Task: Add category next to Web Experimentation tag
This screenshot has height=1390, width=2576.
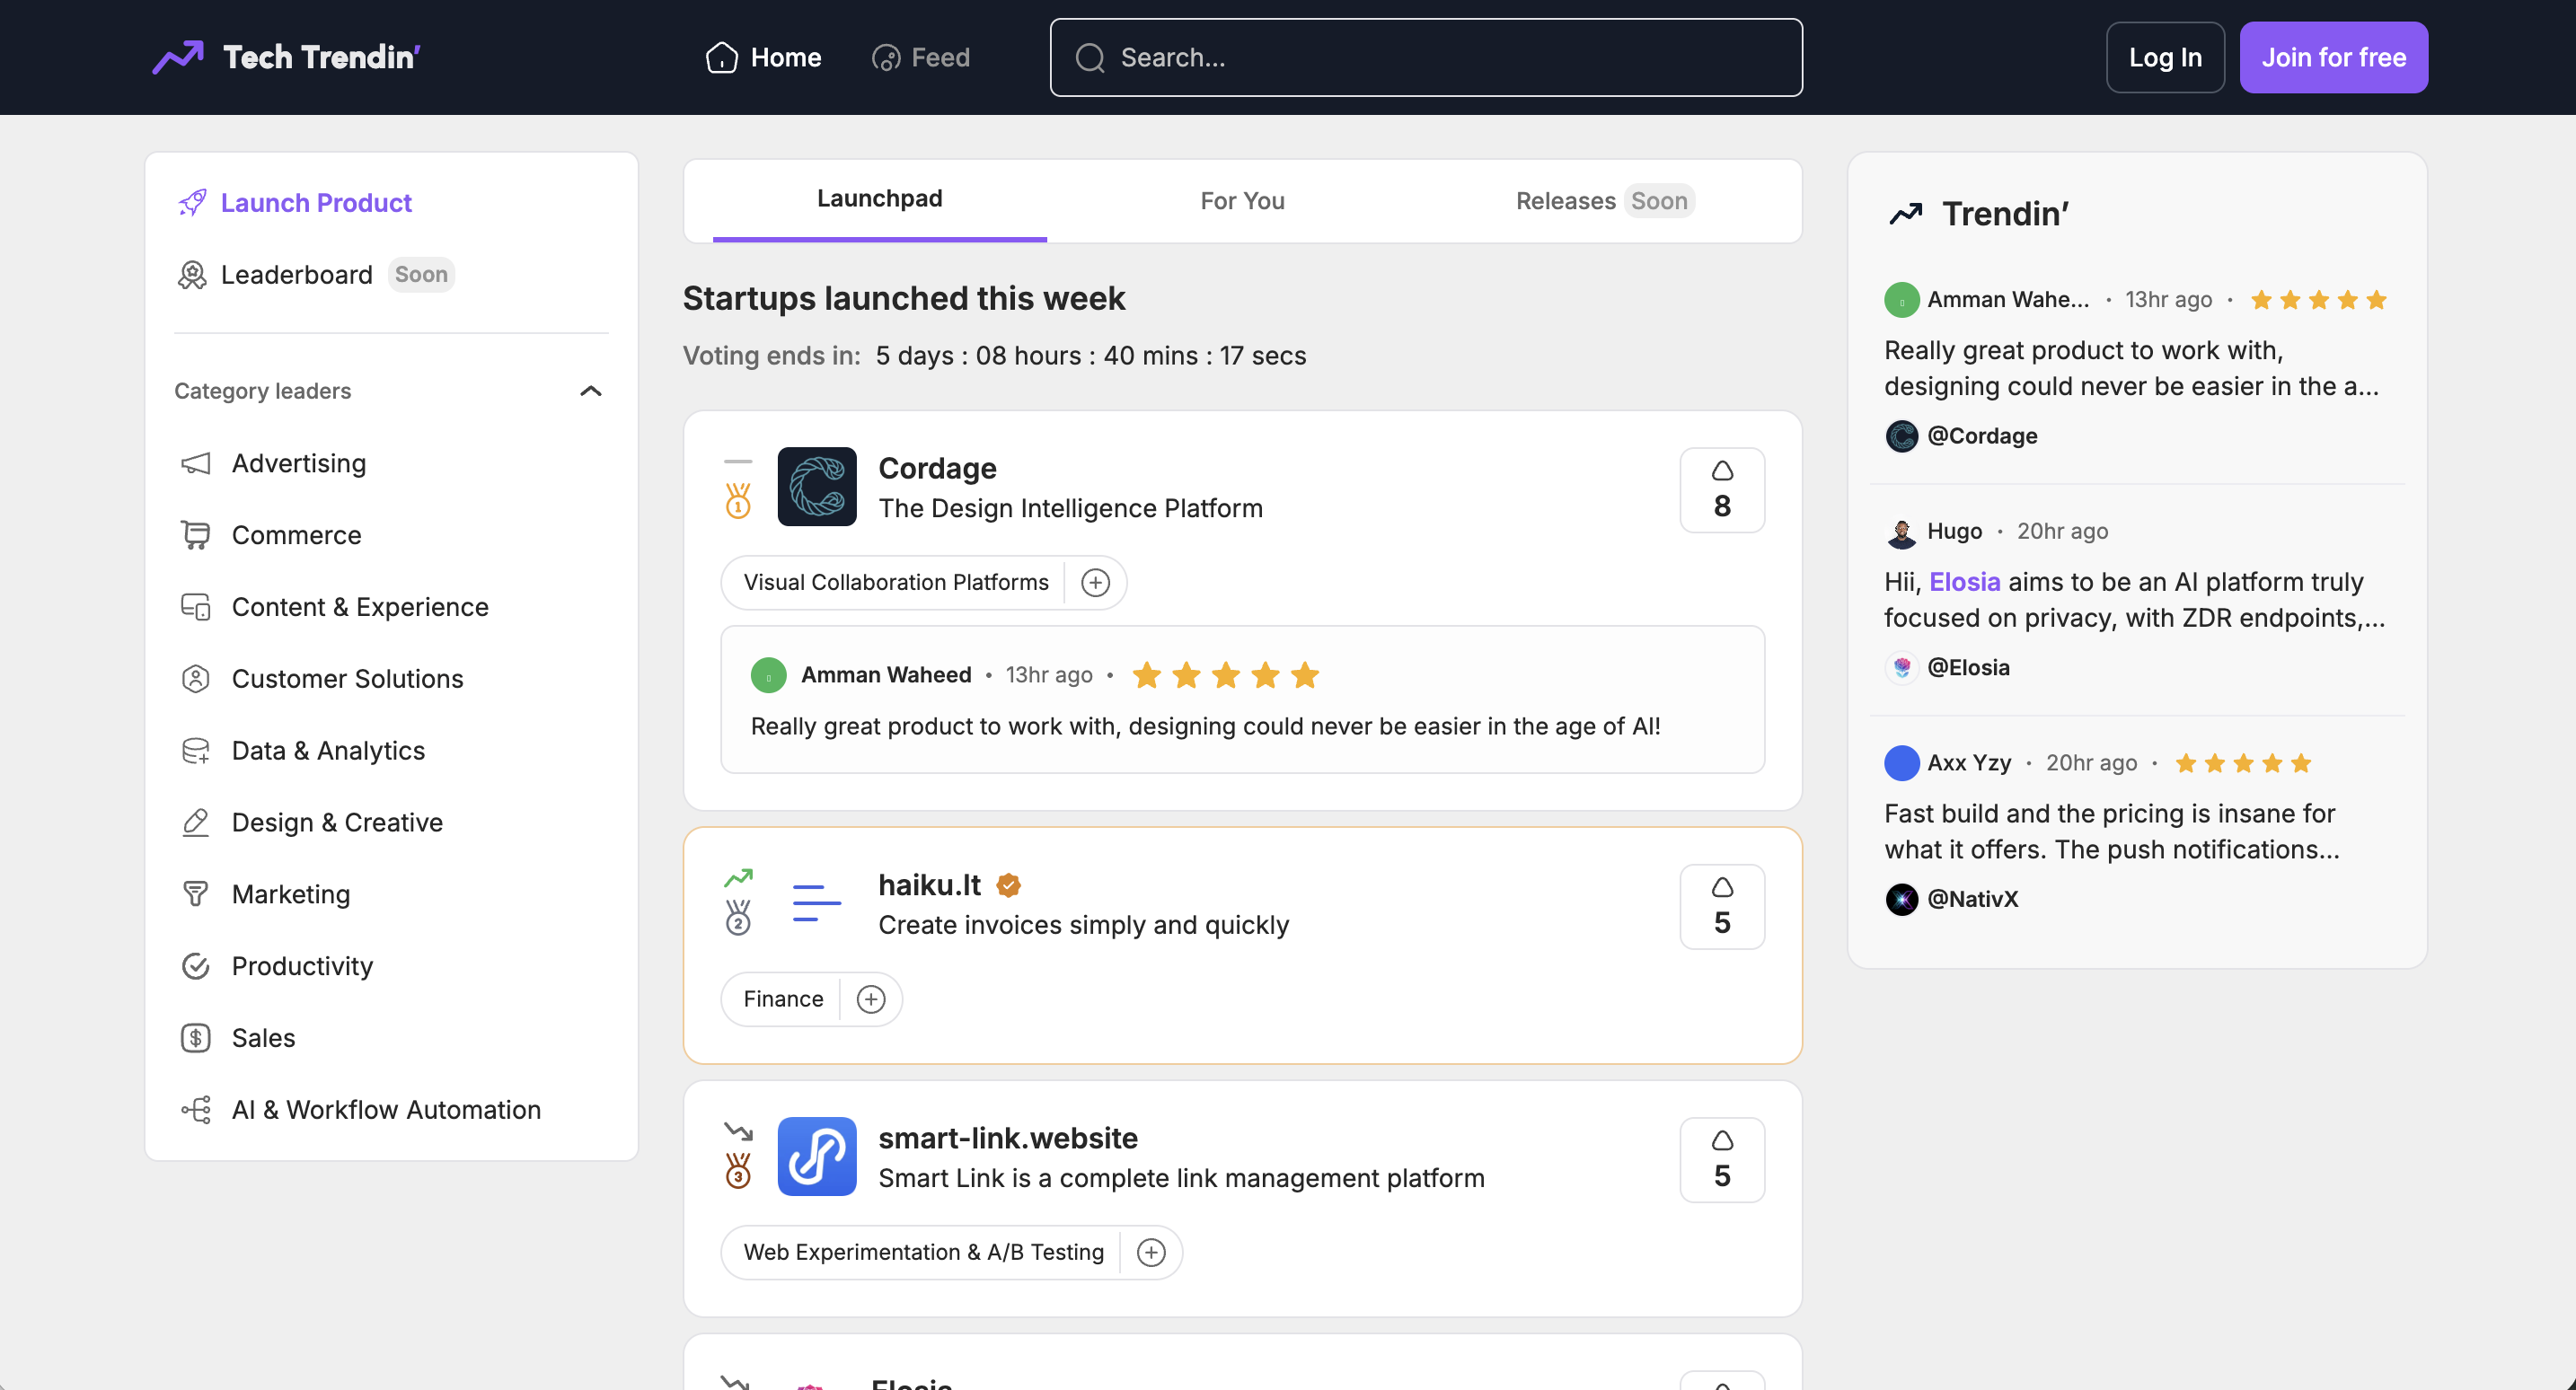Action: pyautogui.click(x=1152, y=1253)
